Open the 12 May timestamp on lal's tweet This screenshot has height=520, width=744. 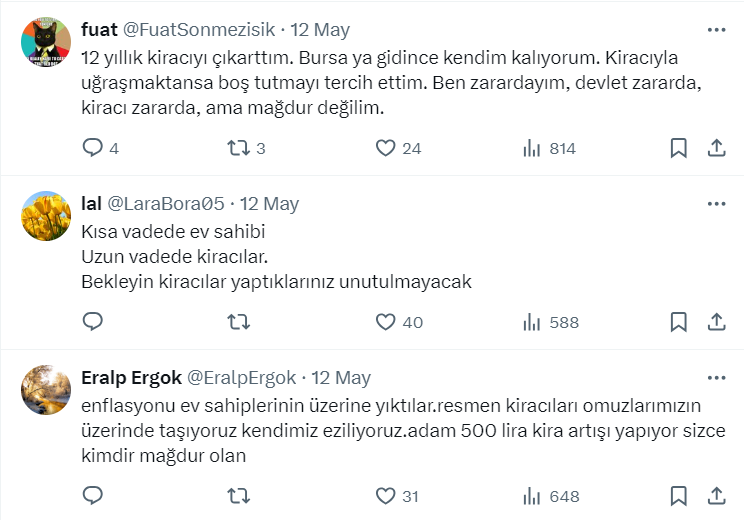(x=269, y=204)
